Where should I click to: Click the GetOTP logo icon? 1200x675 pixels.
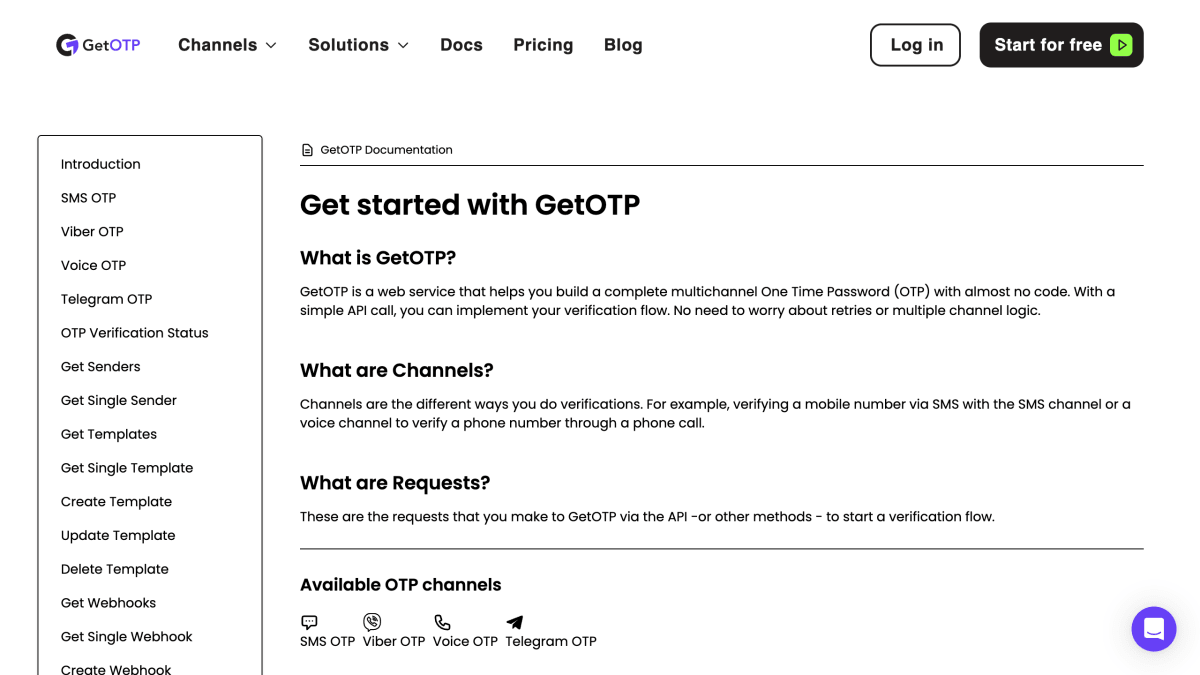click(67, 45)
